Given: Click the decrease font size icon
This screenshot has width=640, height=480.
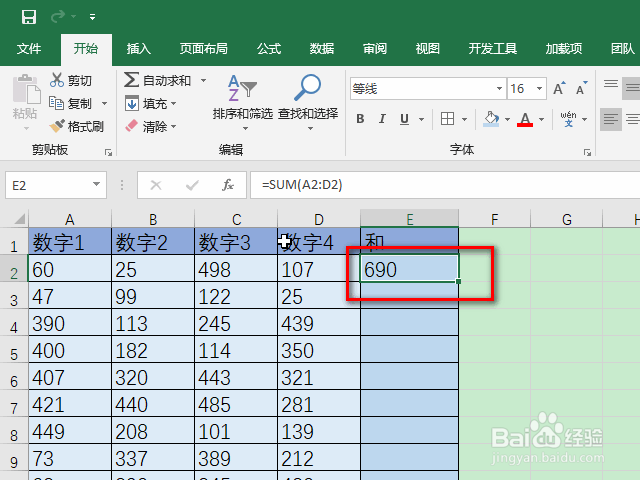Looking at the screenshot, I should pos(582,88).
